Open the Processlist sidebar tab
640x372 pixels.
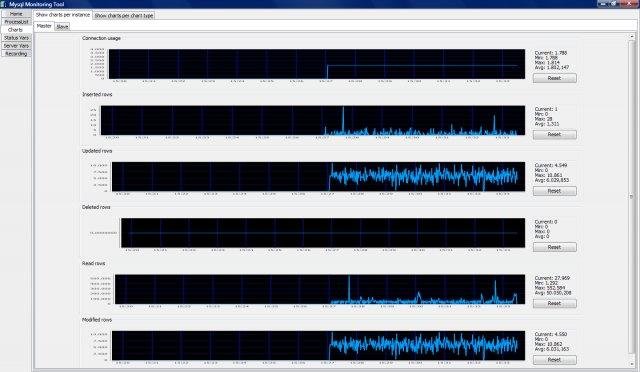[16, 22]
